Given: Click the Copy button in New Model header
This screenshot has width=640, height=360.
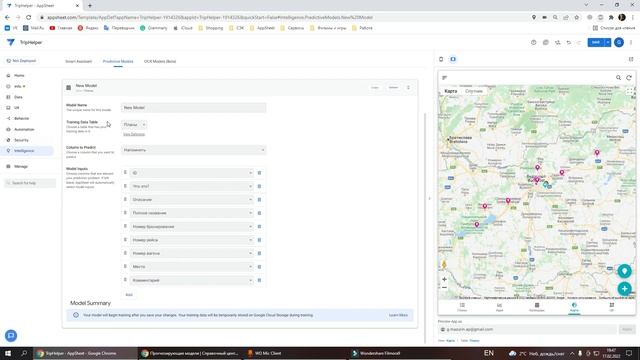Looking at the screenshot, I should (x=375, y=87).
